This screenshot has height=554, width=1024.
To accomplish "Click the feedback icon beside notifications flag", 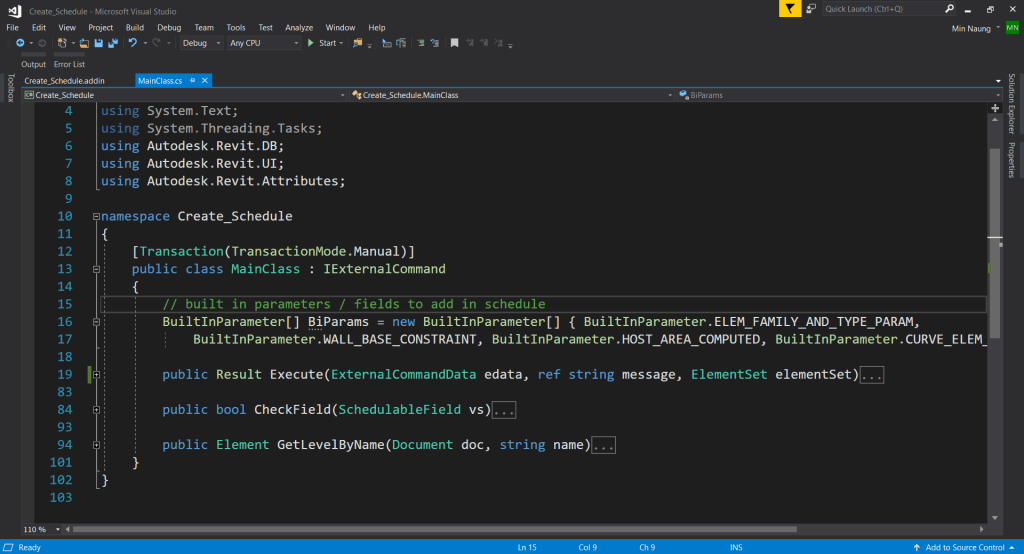I will coord(811,8).
